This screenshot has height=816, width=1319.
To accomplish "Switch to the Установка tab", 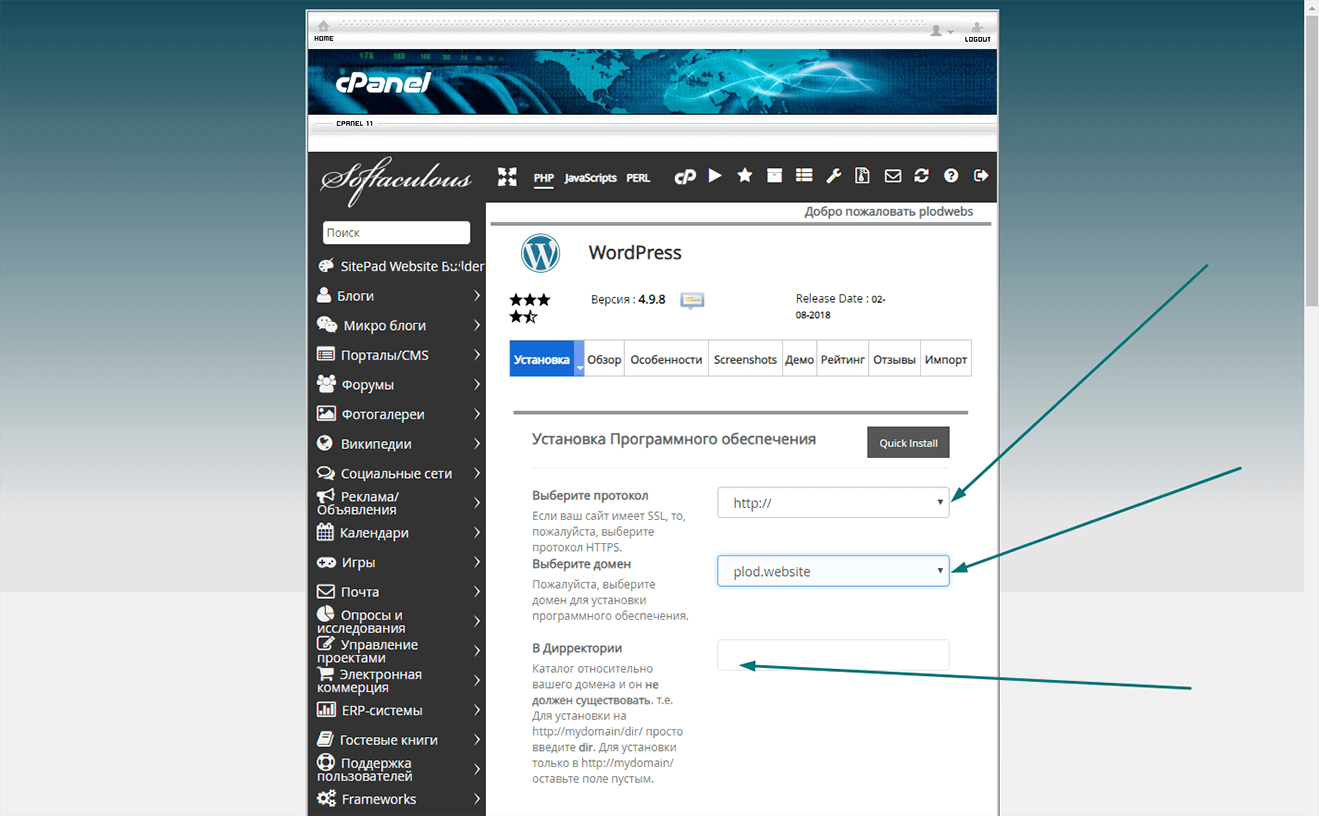I will (542, 359).
